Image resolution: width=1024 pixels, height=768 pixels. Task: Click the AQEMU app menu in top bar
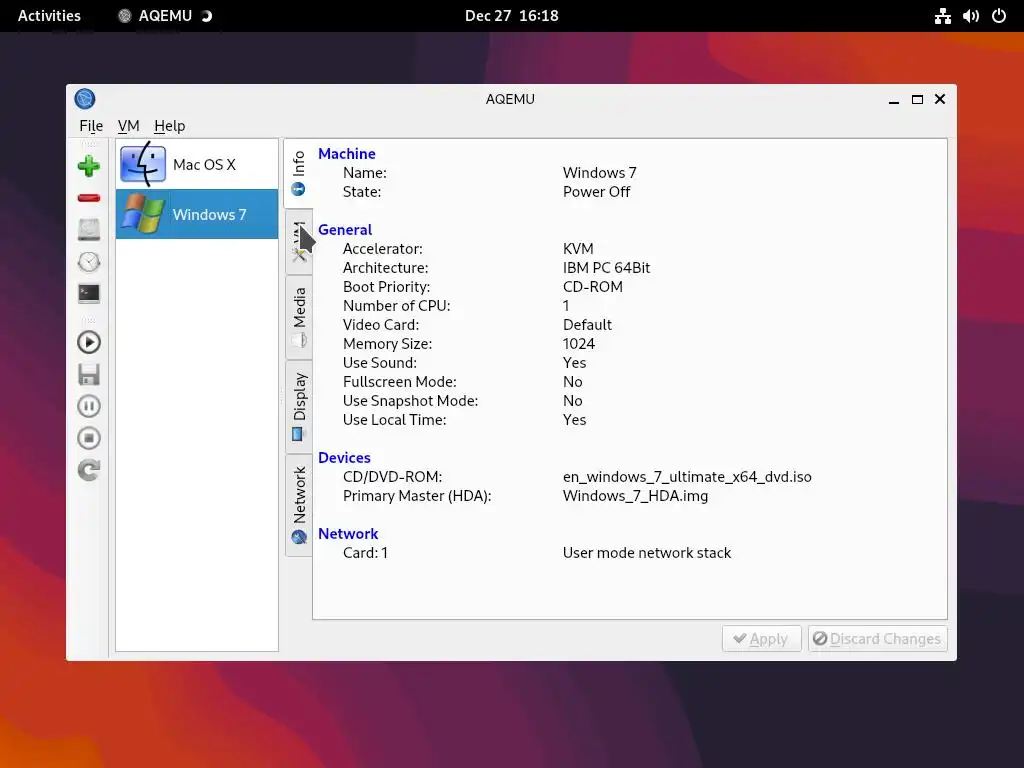point(165,16)
